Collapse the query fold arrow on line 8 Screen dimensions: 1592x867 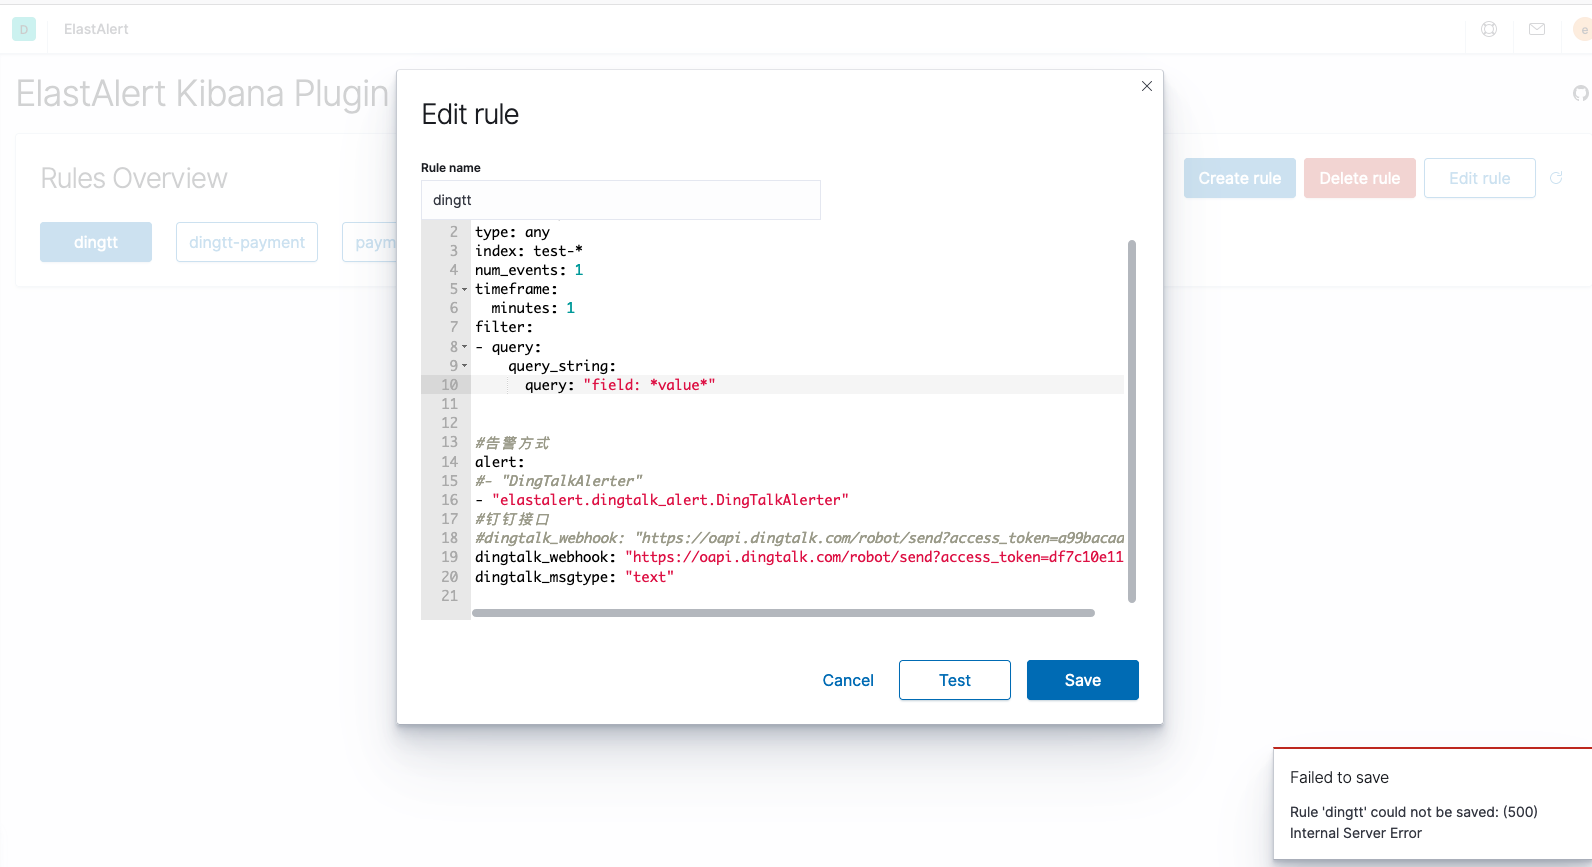[x=464, y=347]
